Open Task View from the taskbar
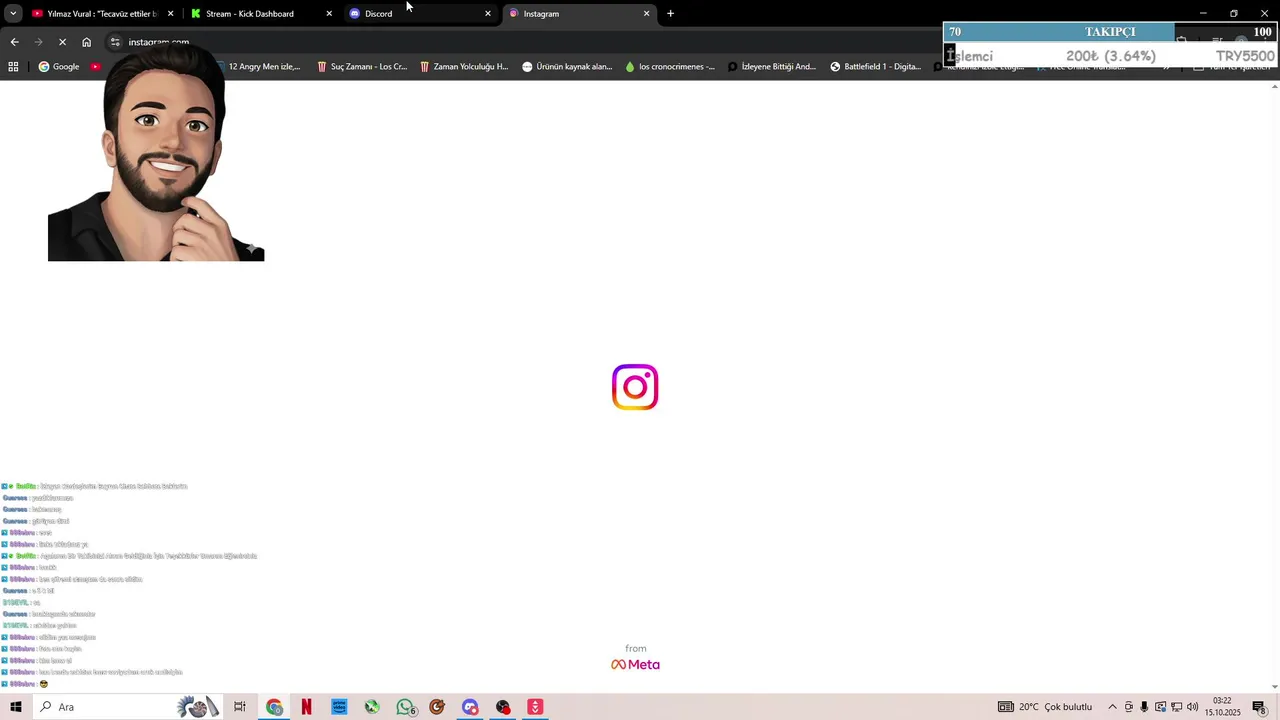Viewport: 1280px width, 720px height. [x=240, y=707]
